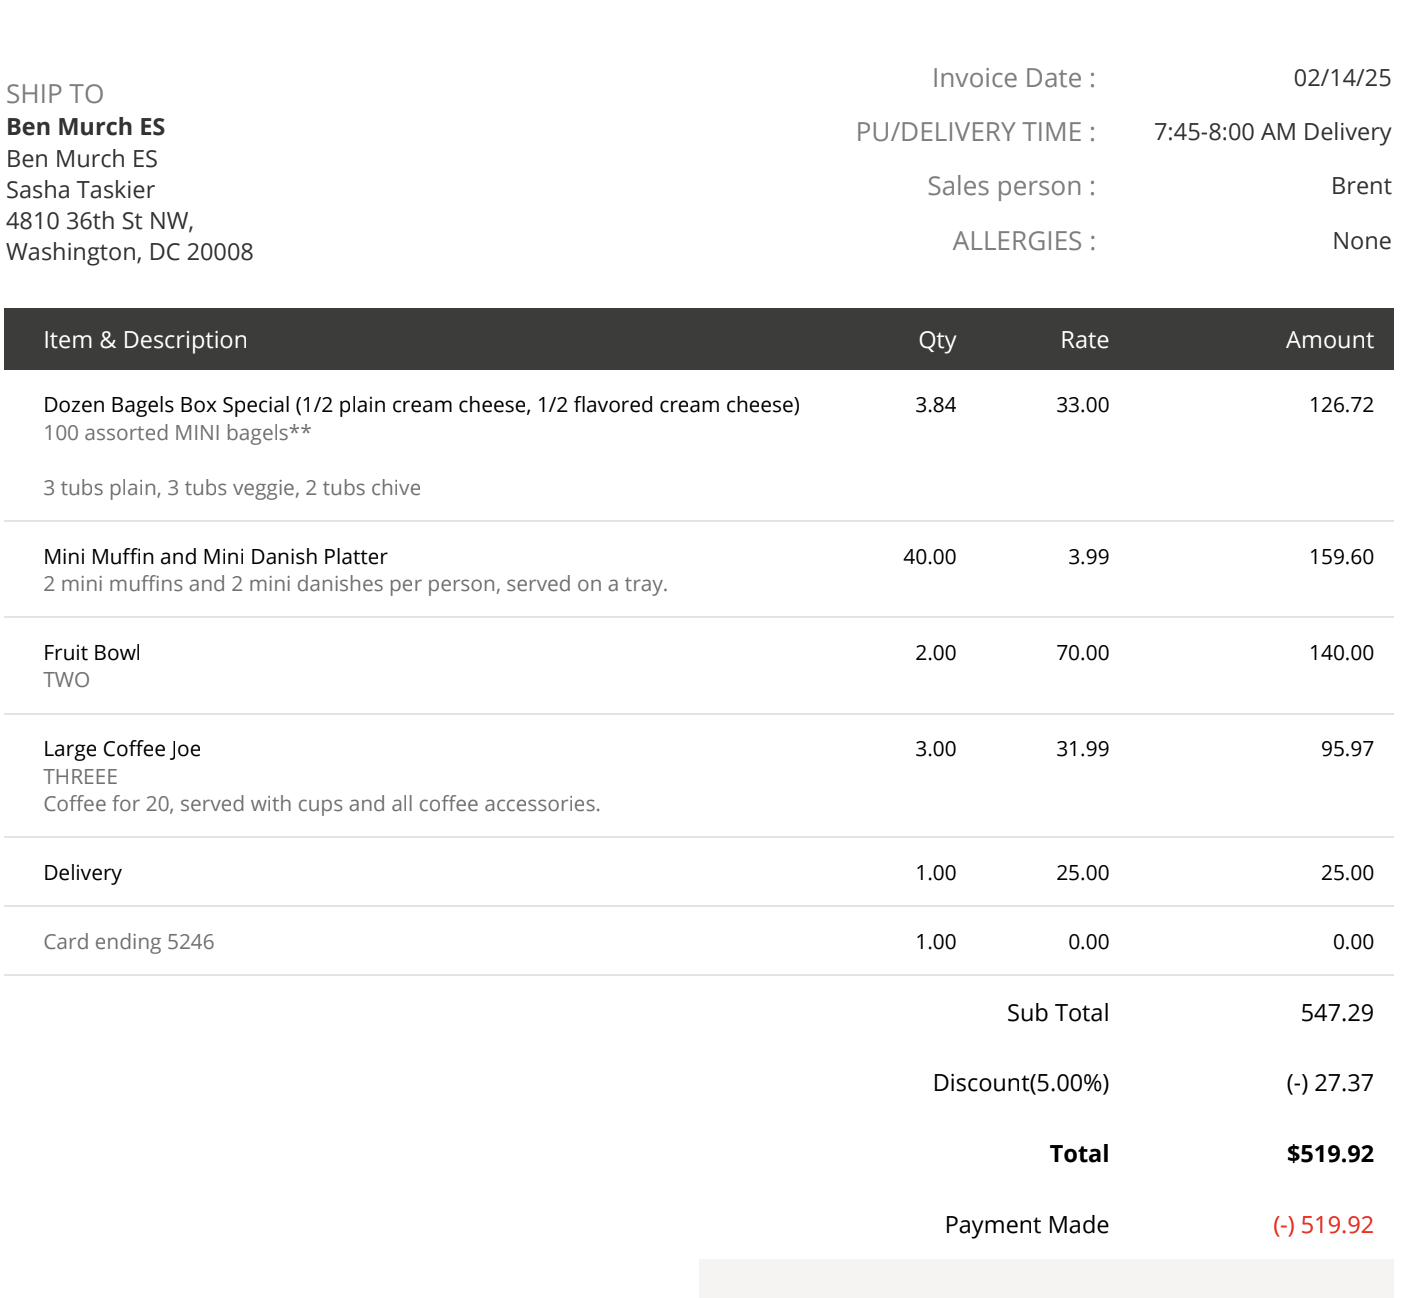This screenshot has height=1298, width=1412.
Task: Select the SHIP TO recipient name Ben Murch ES
Action: (x=86, y=127)
